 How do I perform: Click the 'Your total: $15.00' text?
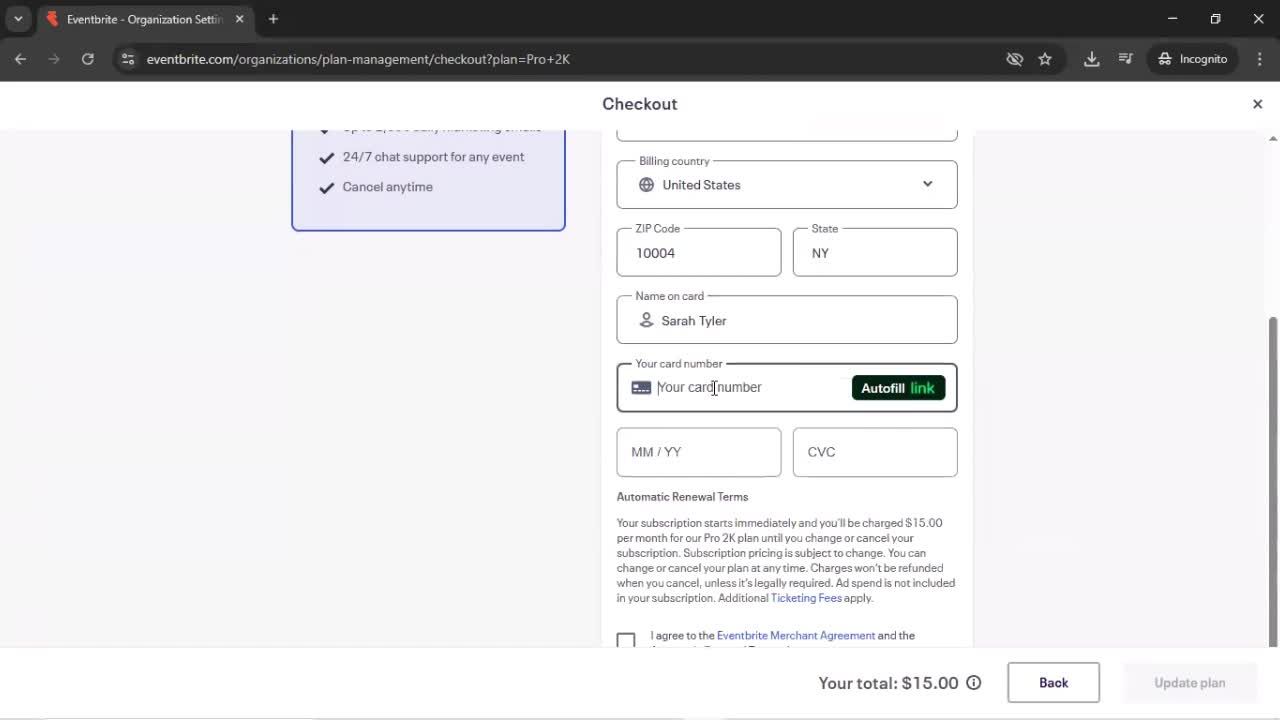[888, 683]
